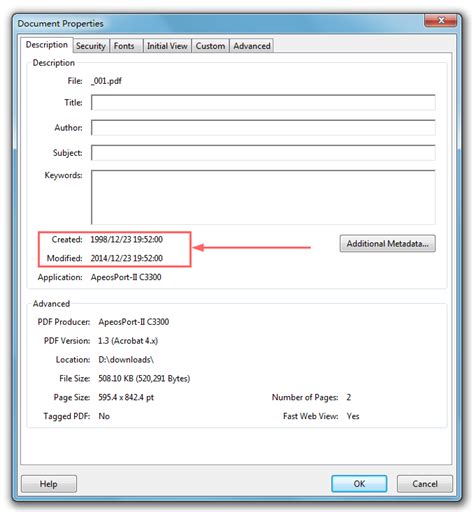Select the Initial View tab
This screenshot has height=512, width=474.
167,46
